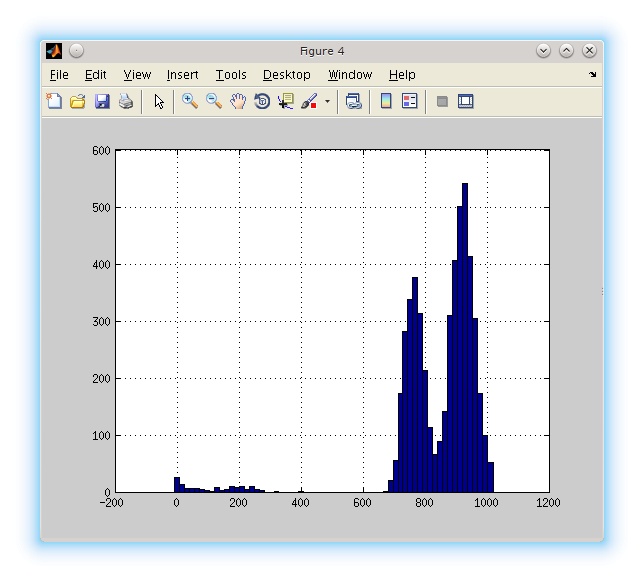644x582 pixels.
Task: Open the Tools menu
Action: pos(231,75)
